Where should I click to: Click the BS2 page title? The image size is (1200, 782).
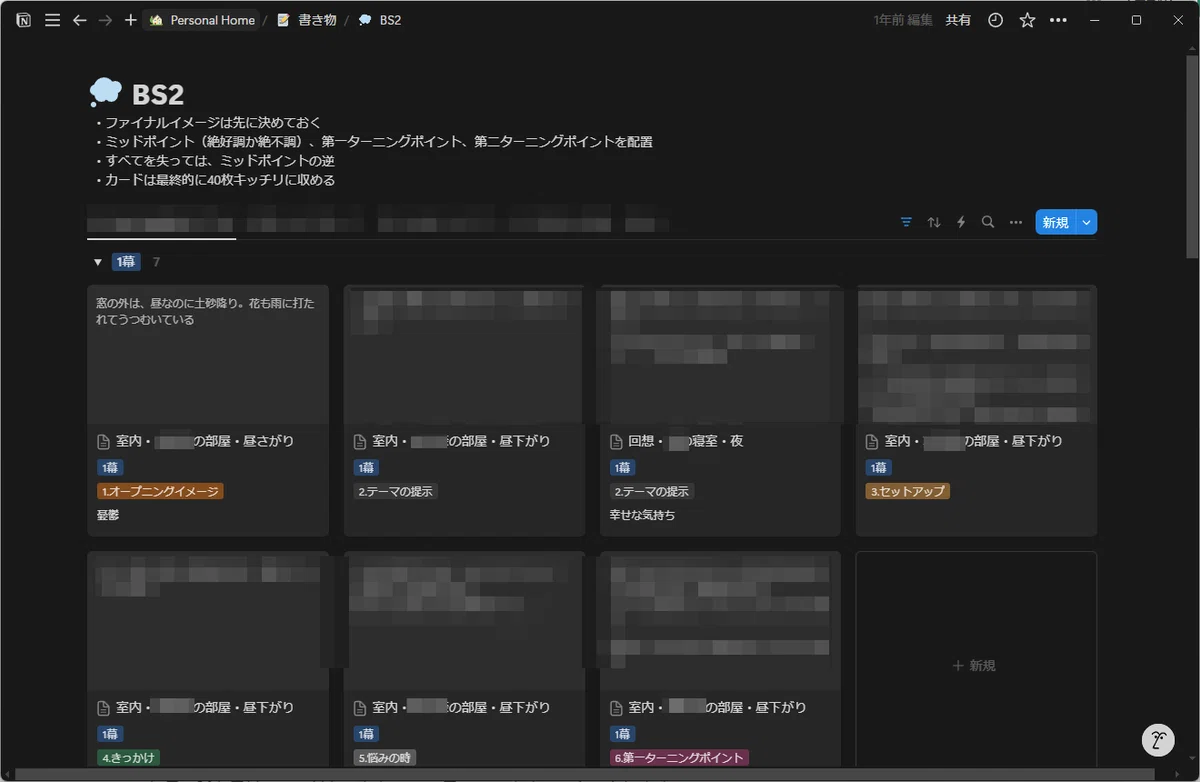(x=158, y=94)
